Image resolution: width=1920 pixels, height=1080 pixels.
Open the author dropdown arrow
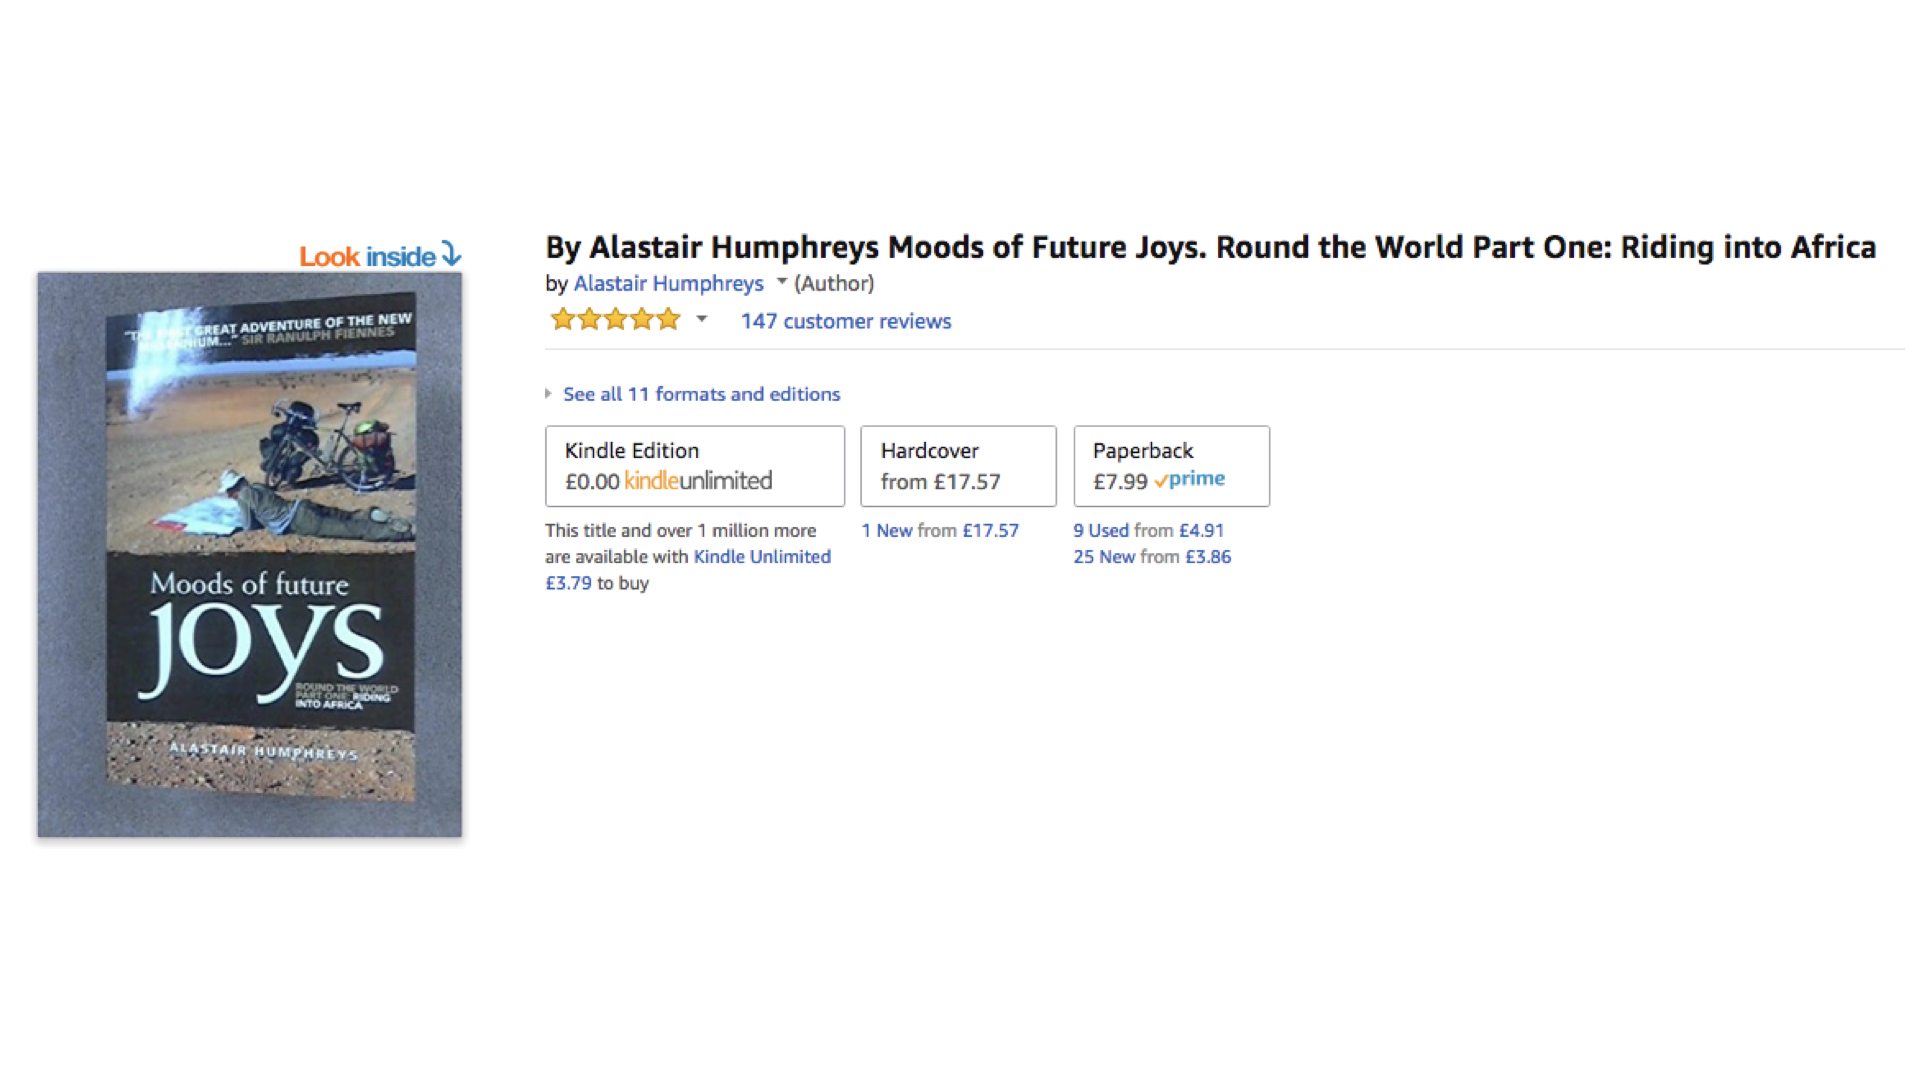[782, 282]
